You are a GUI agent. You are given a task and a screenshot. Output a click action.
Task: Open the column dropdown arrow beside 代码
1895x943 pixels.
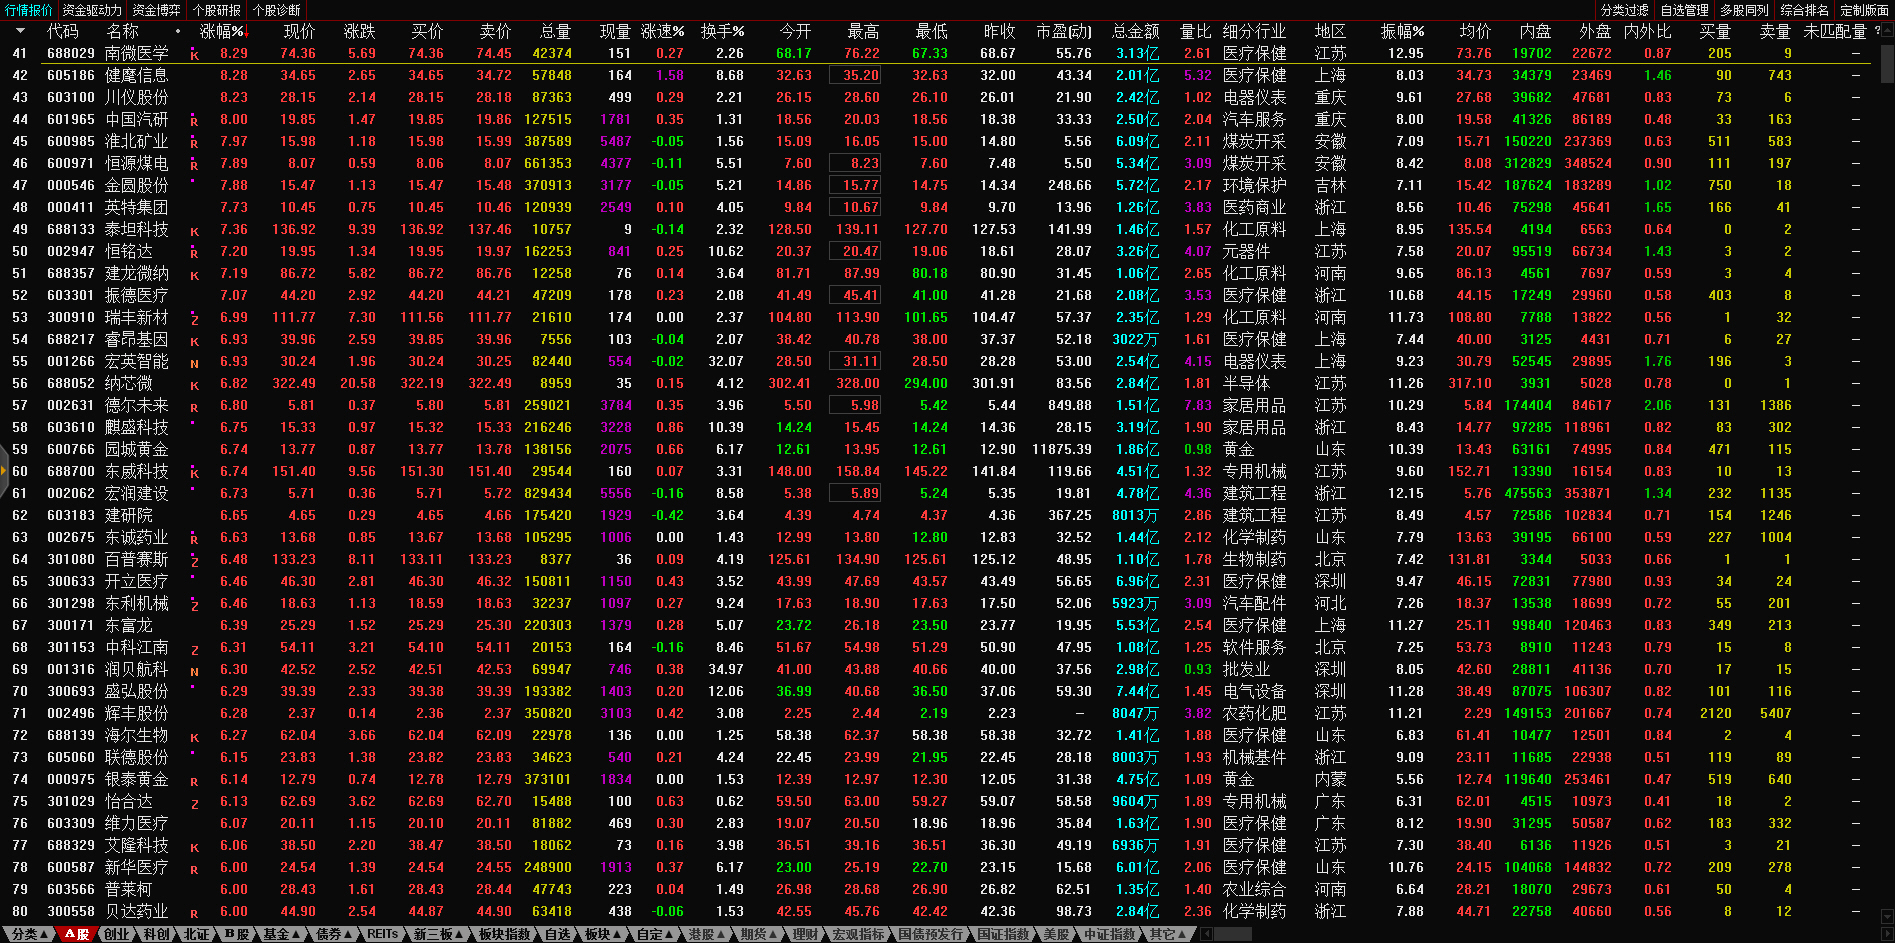pos(20,31)
